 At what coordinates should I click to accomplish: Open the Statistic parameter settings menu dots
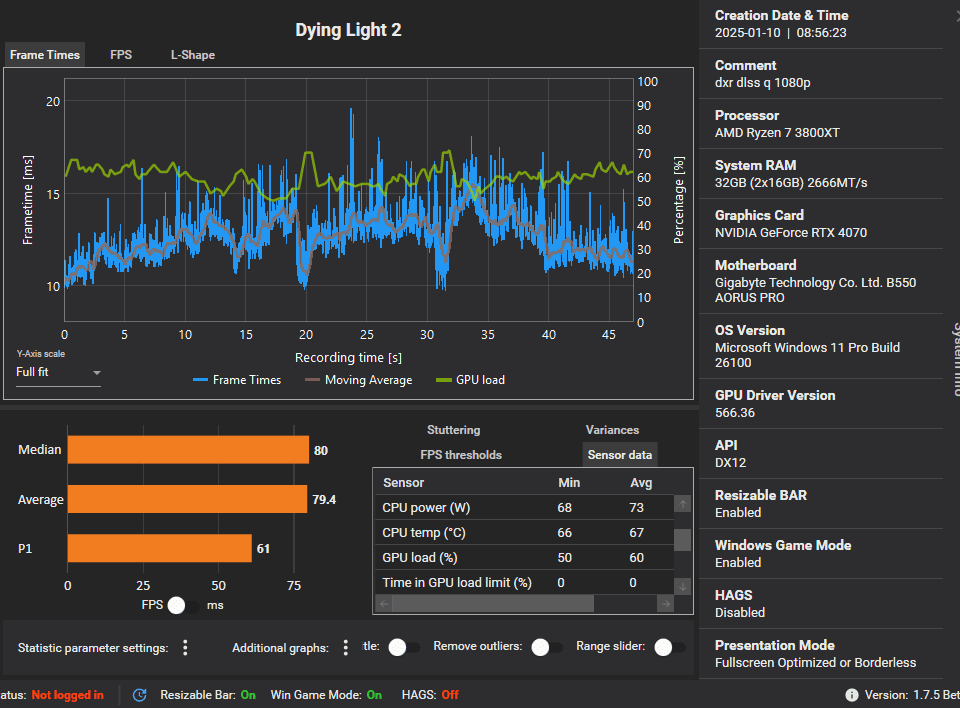[x=185, y=648]
